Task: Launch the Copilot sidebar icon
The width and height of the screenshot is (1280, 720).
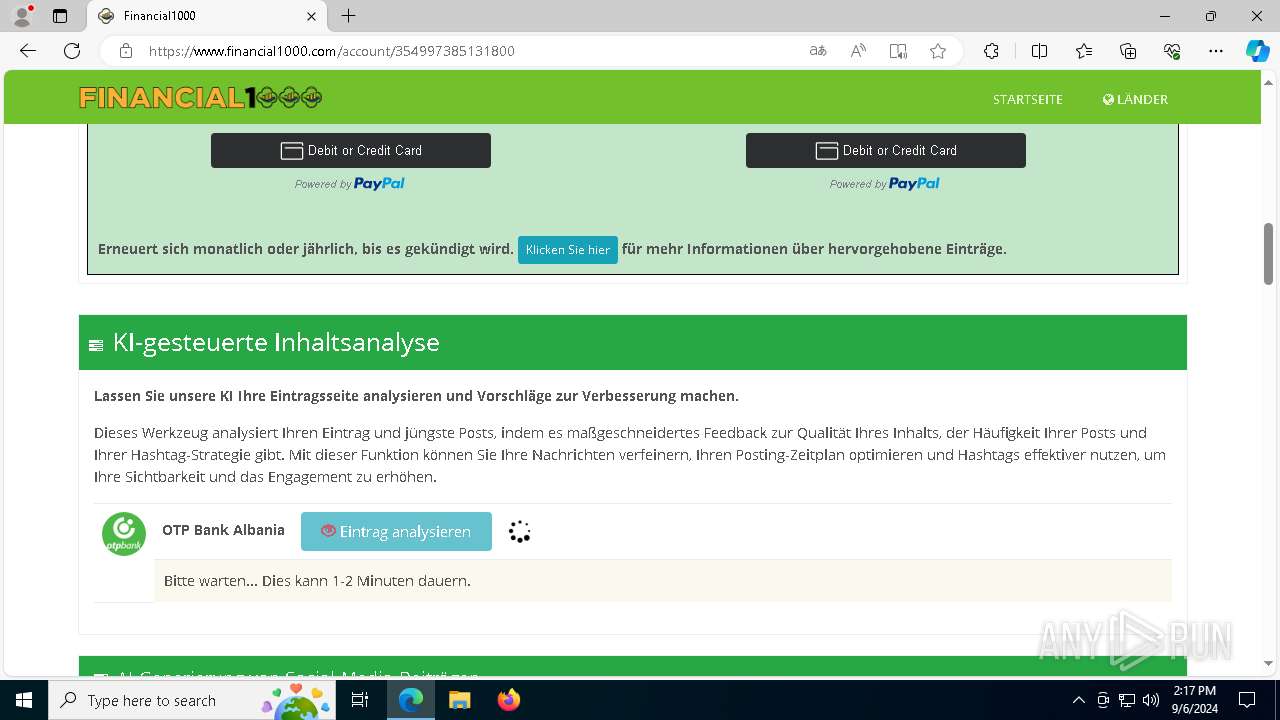Action: (x=1257, y=51)
